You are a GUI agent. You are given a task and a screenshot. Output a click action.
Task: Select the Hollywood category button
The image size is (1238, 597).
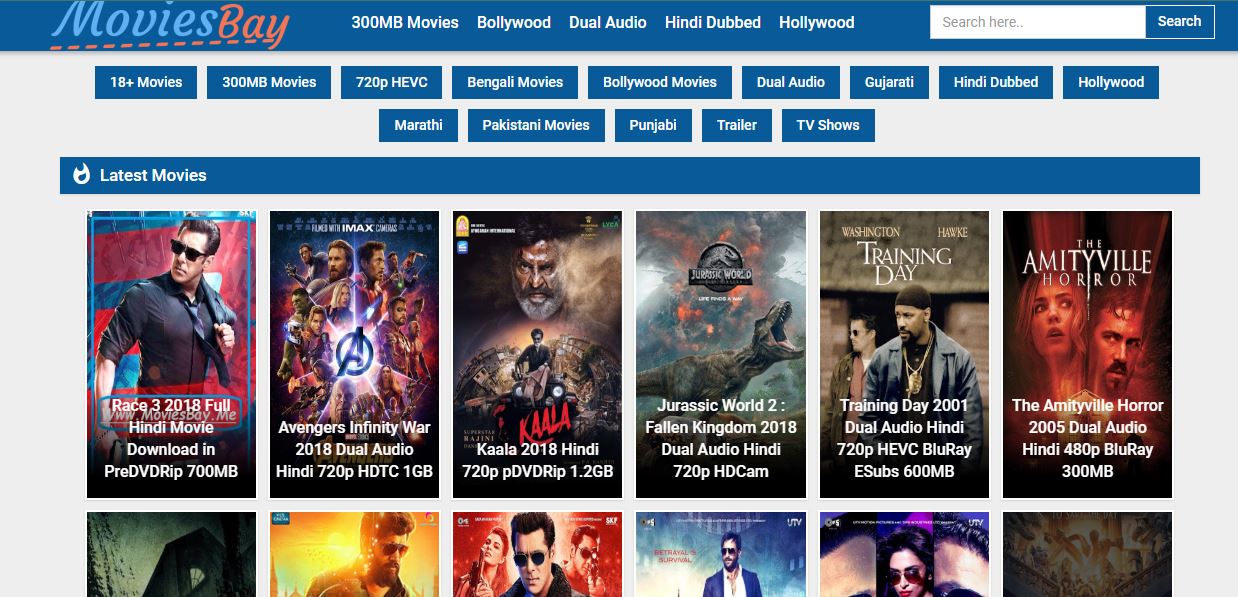point(1111,82)
